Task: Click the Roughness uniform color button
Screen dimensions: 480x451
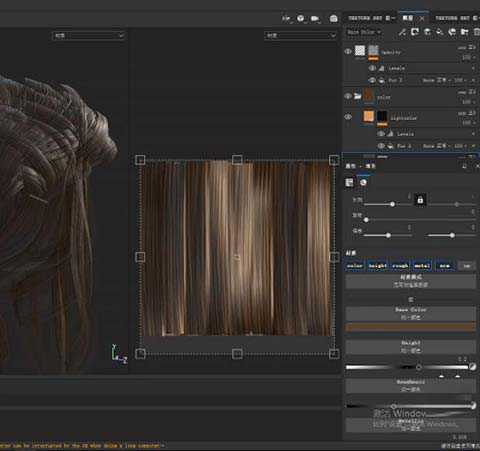Action: (x=411, y=386)
